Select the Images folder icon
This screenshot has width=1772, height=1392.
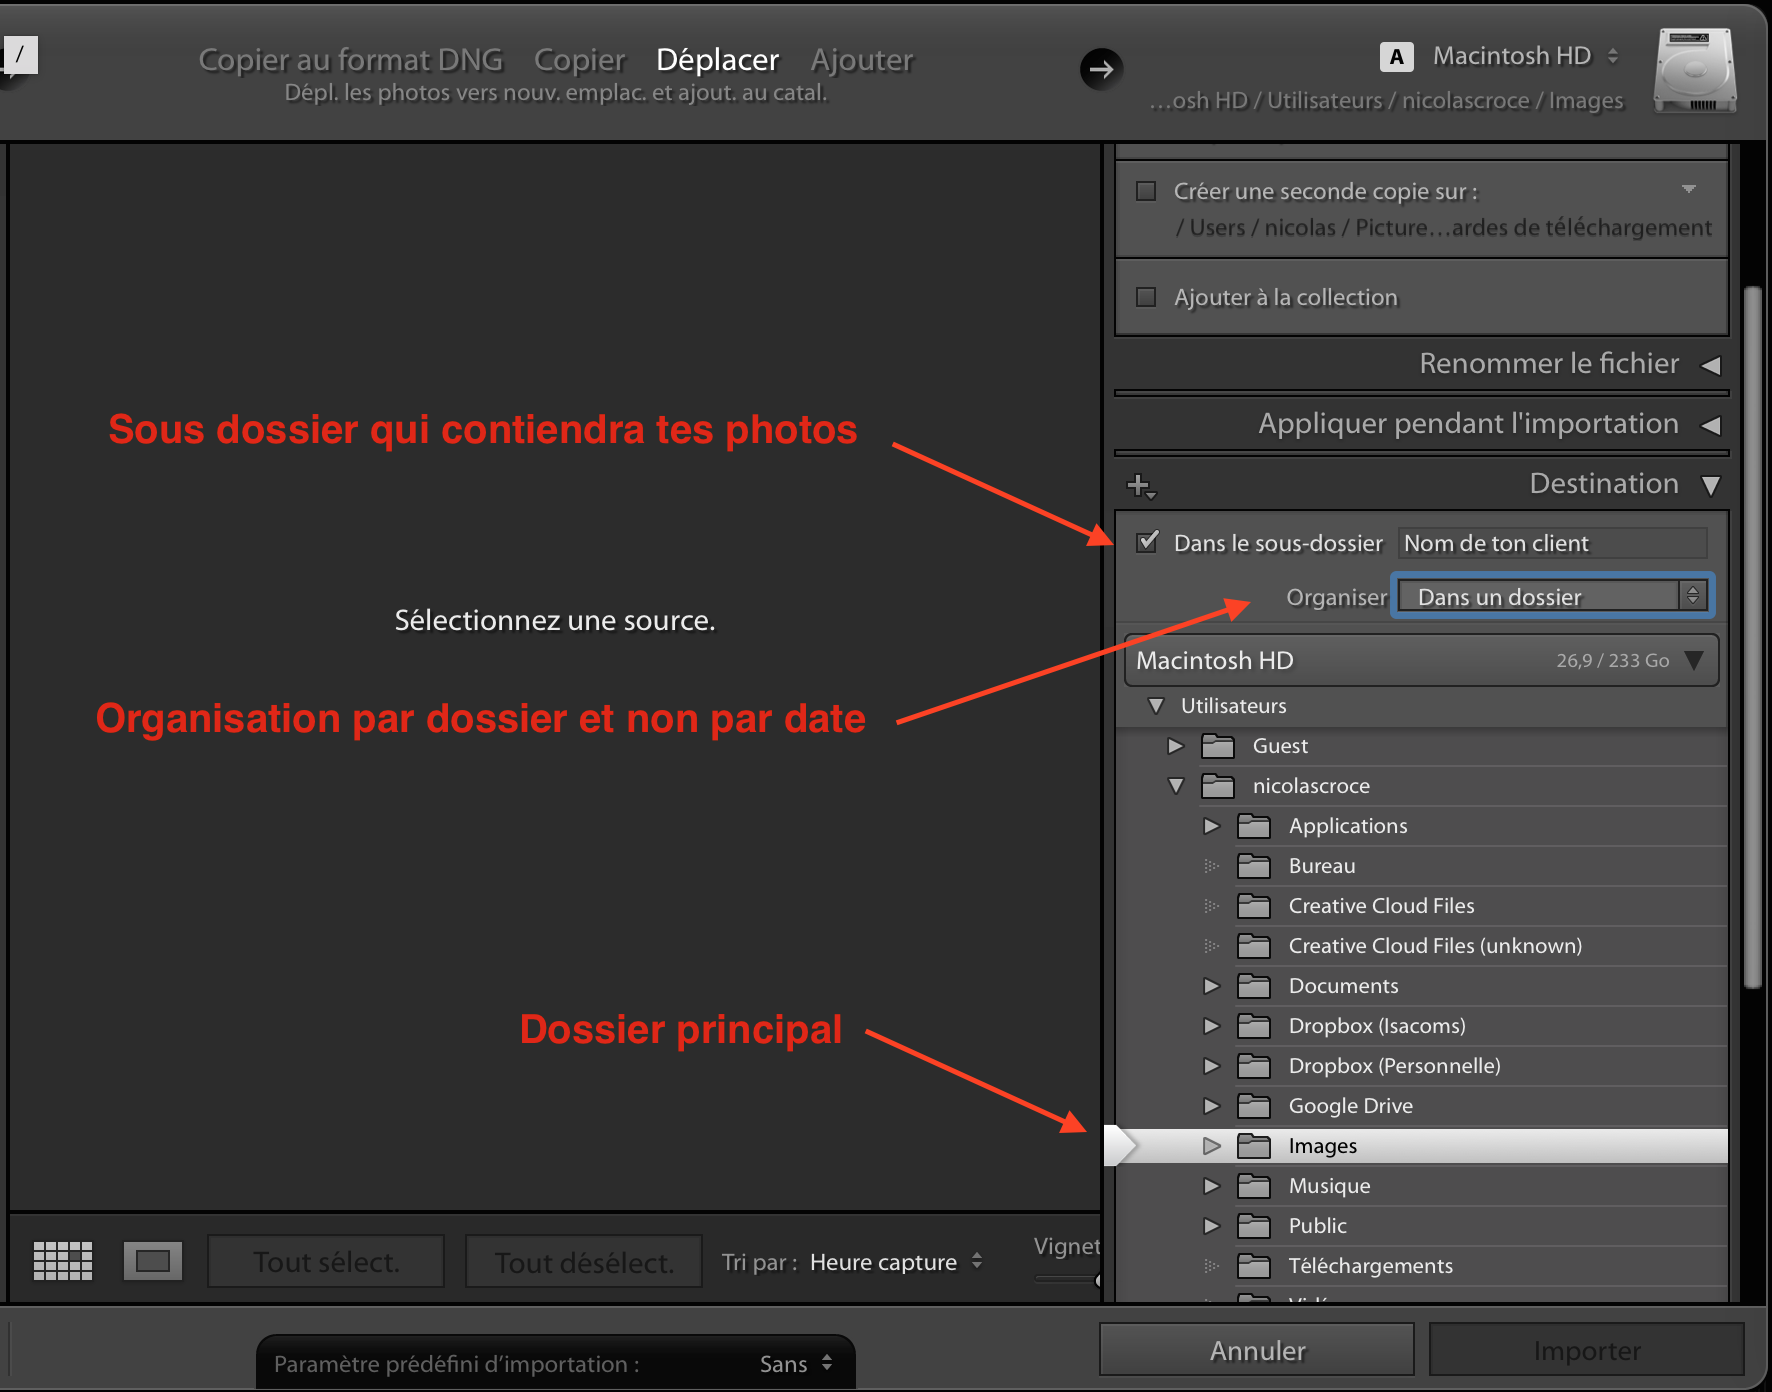click(x=1252, y=1146)
